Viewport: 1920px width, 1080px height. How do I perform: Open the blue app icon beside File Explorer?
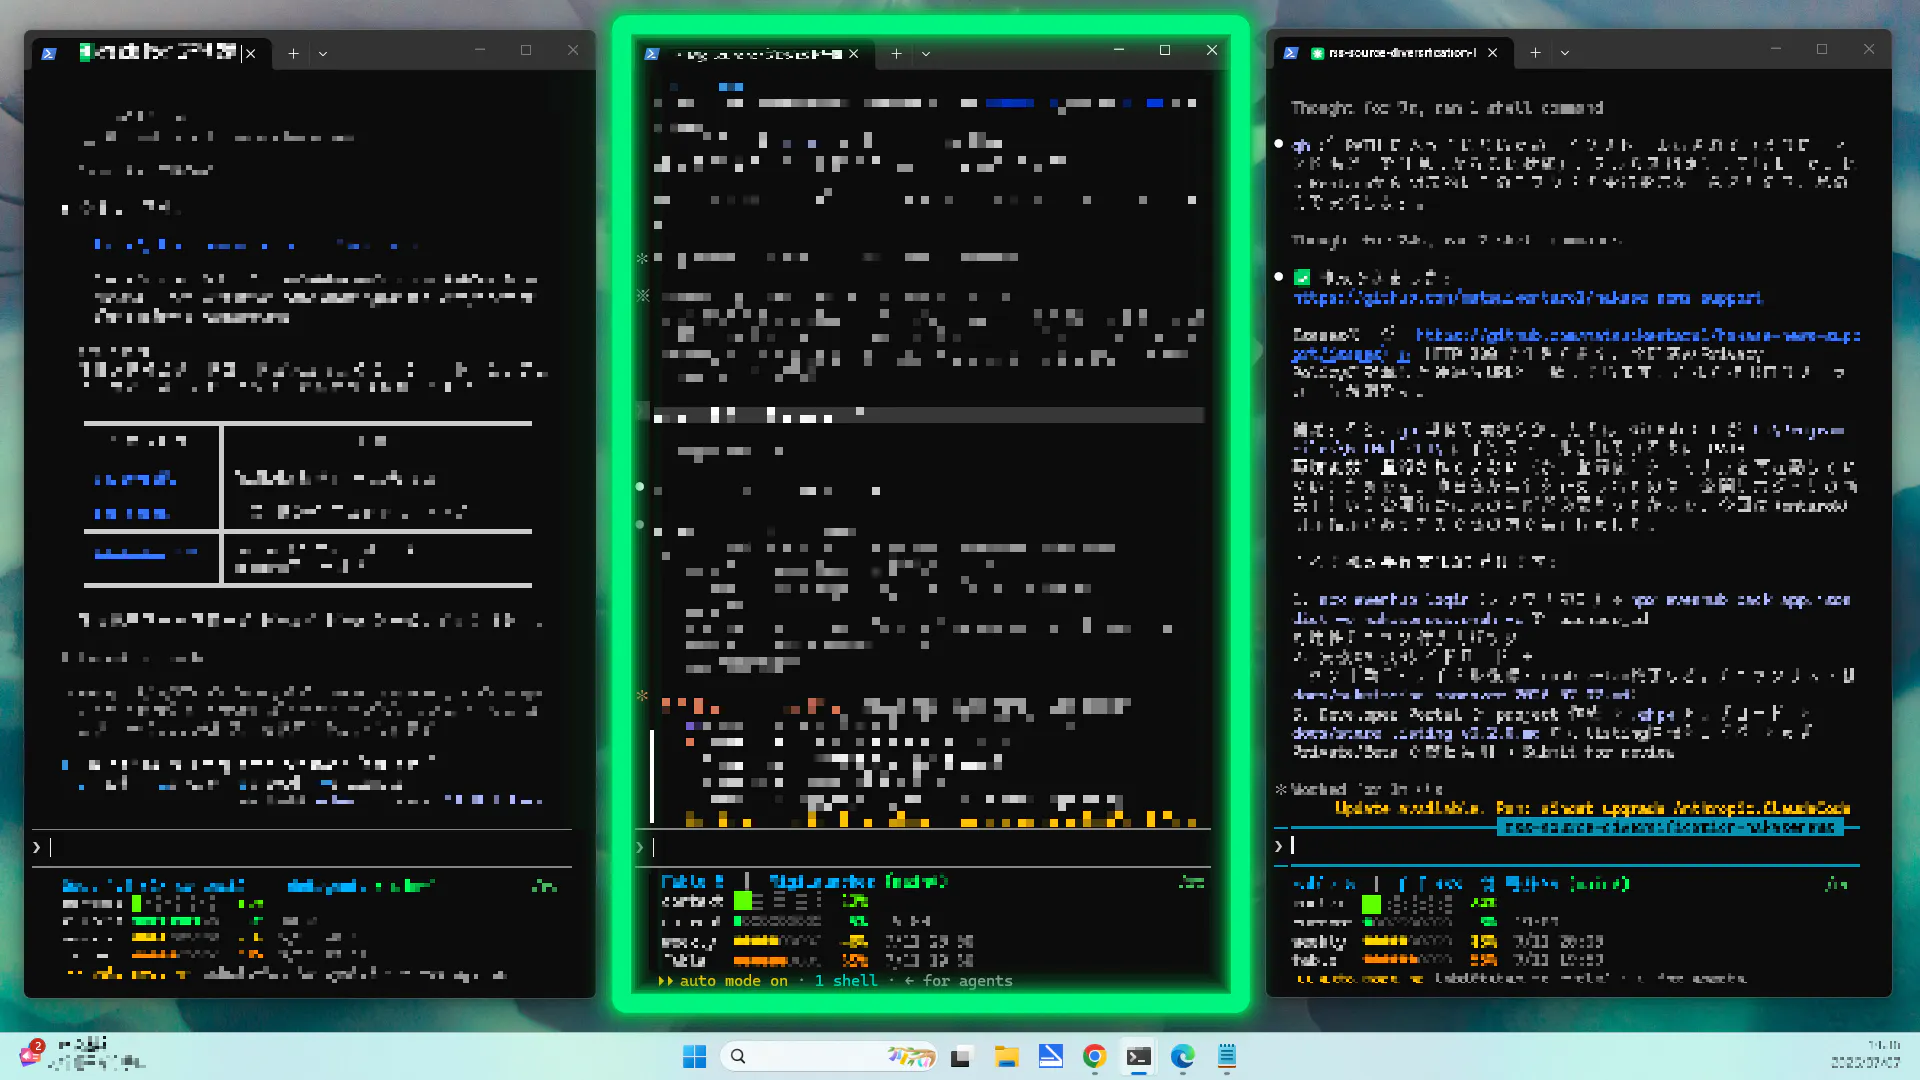[x=1050, y=1056]
